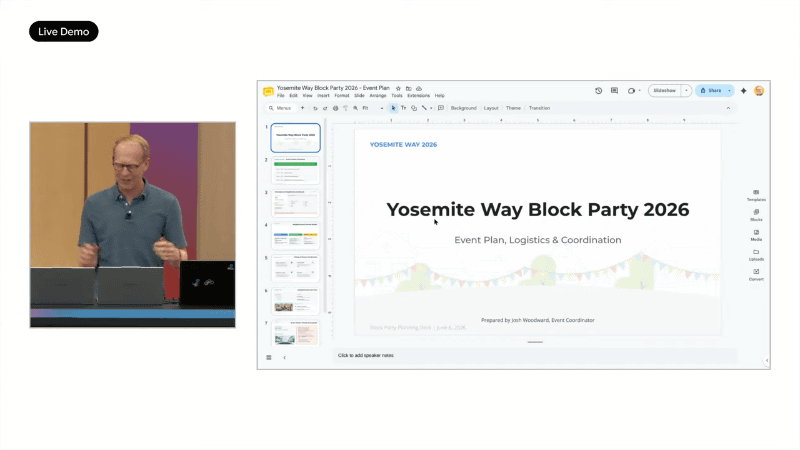
Task: Add a new slide with plus icon
Action: pyautogui.click(x=302, y=108)
